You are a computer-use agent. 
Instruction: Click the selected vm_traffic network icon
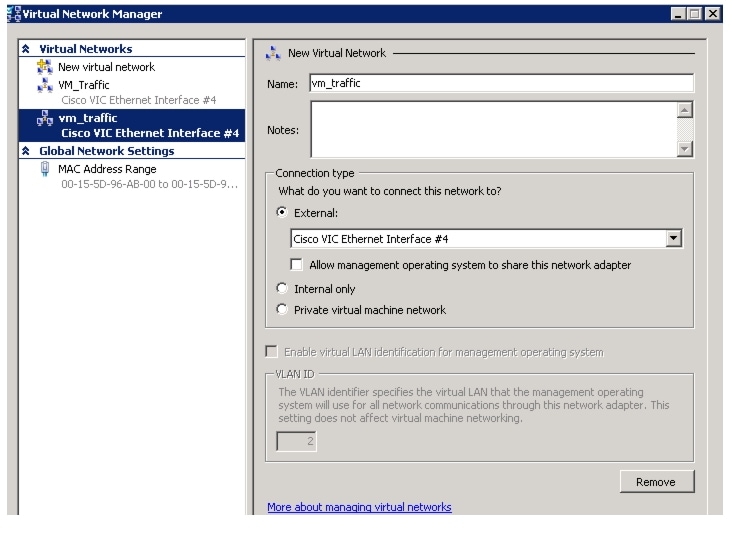45,119
